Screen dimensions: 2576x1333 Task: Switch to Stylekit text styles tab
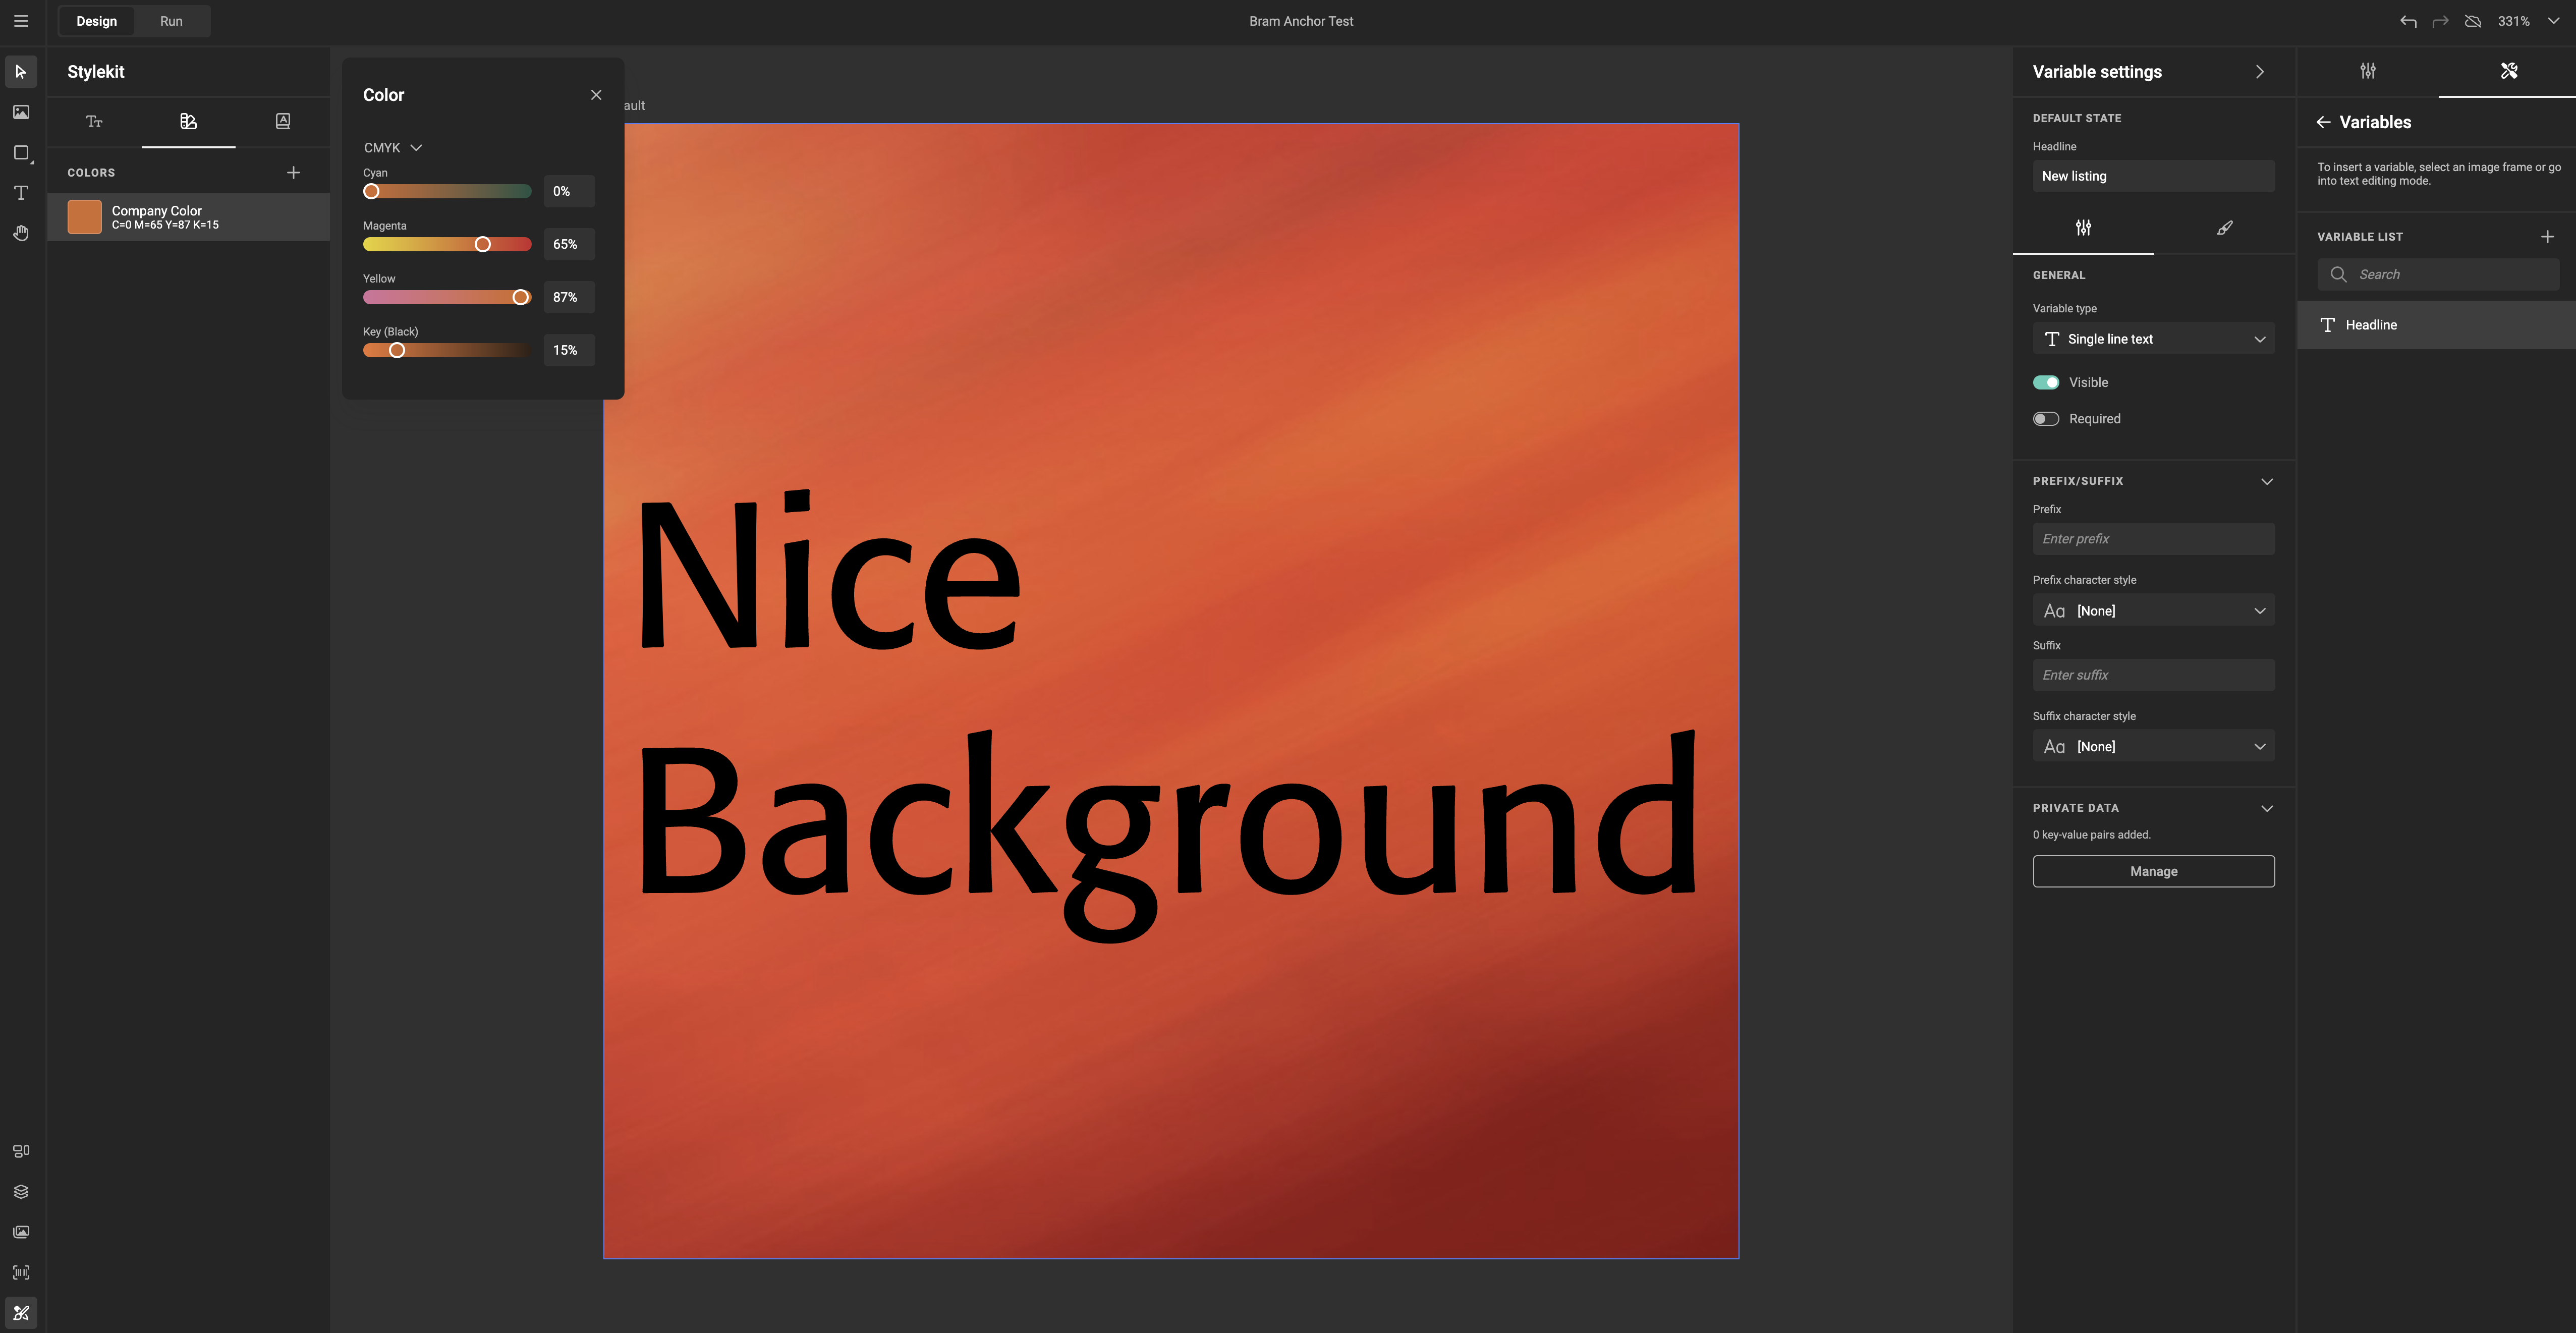click(x=94, y=122)
